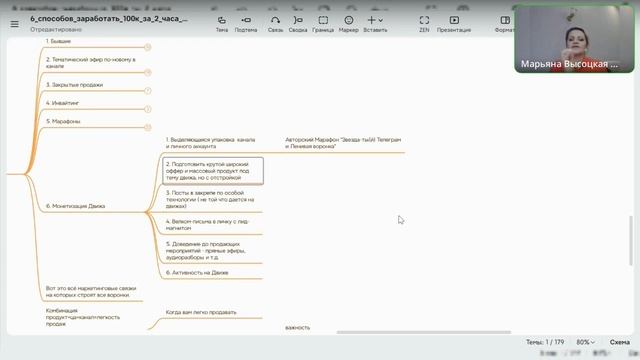Select the '5. Марафоны' topic
This screenshot has width=640, height=360.
tap(63, 122)
